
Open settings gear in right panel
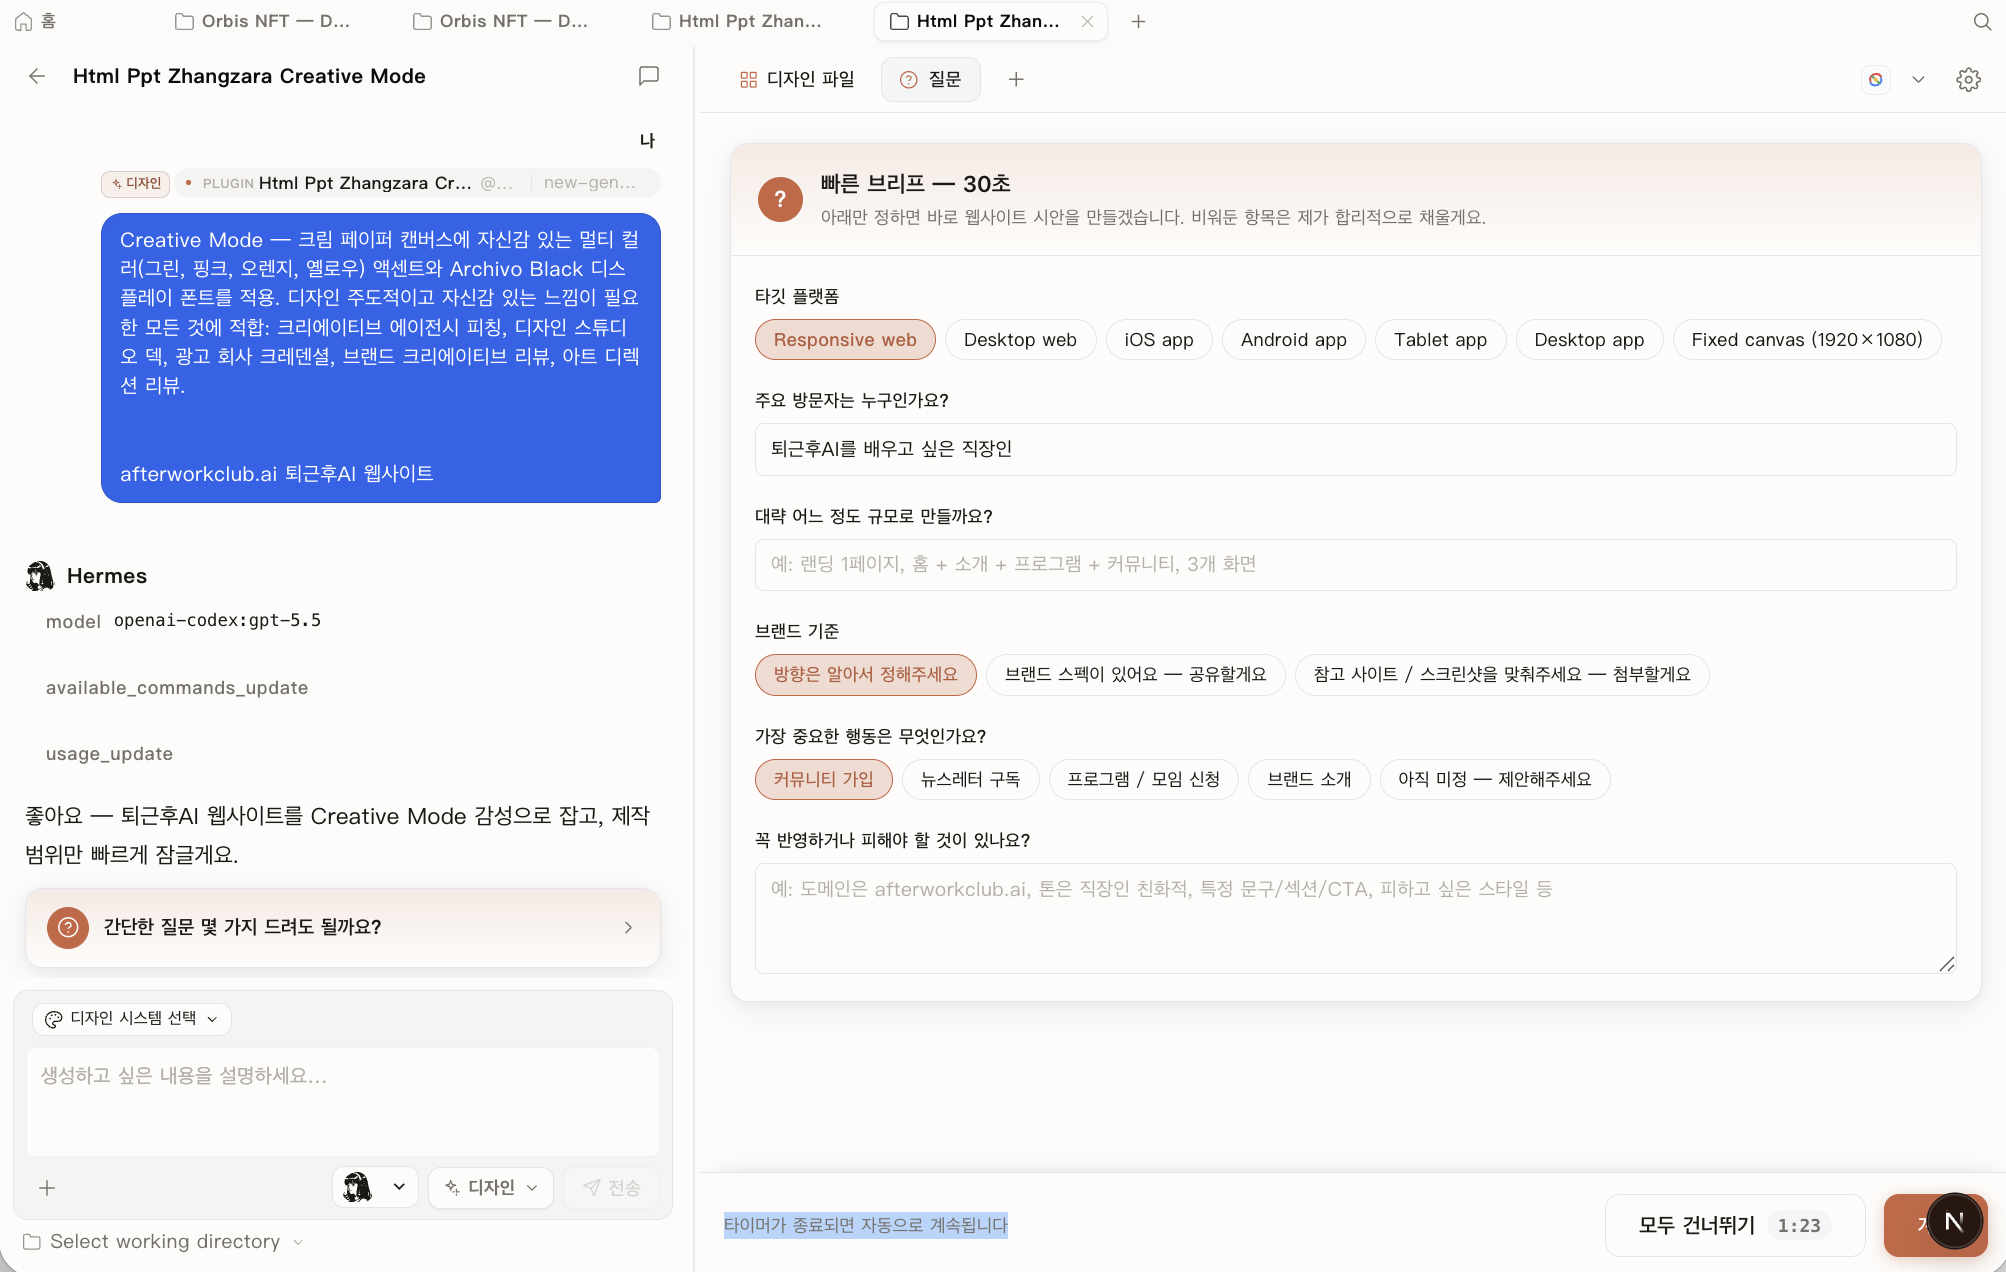click(1968, 79)
